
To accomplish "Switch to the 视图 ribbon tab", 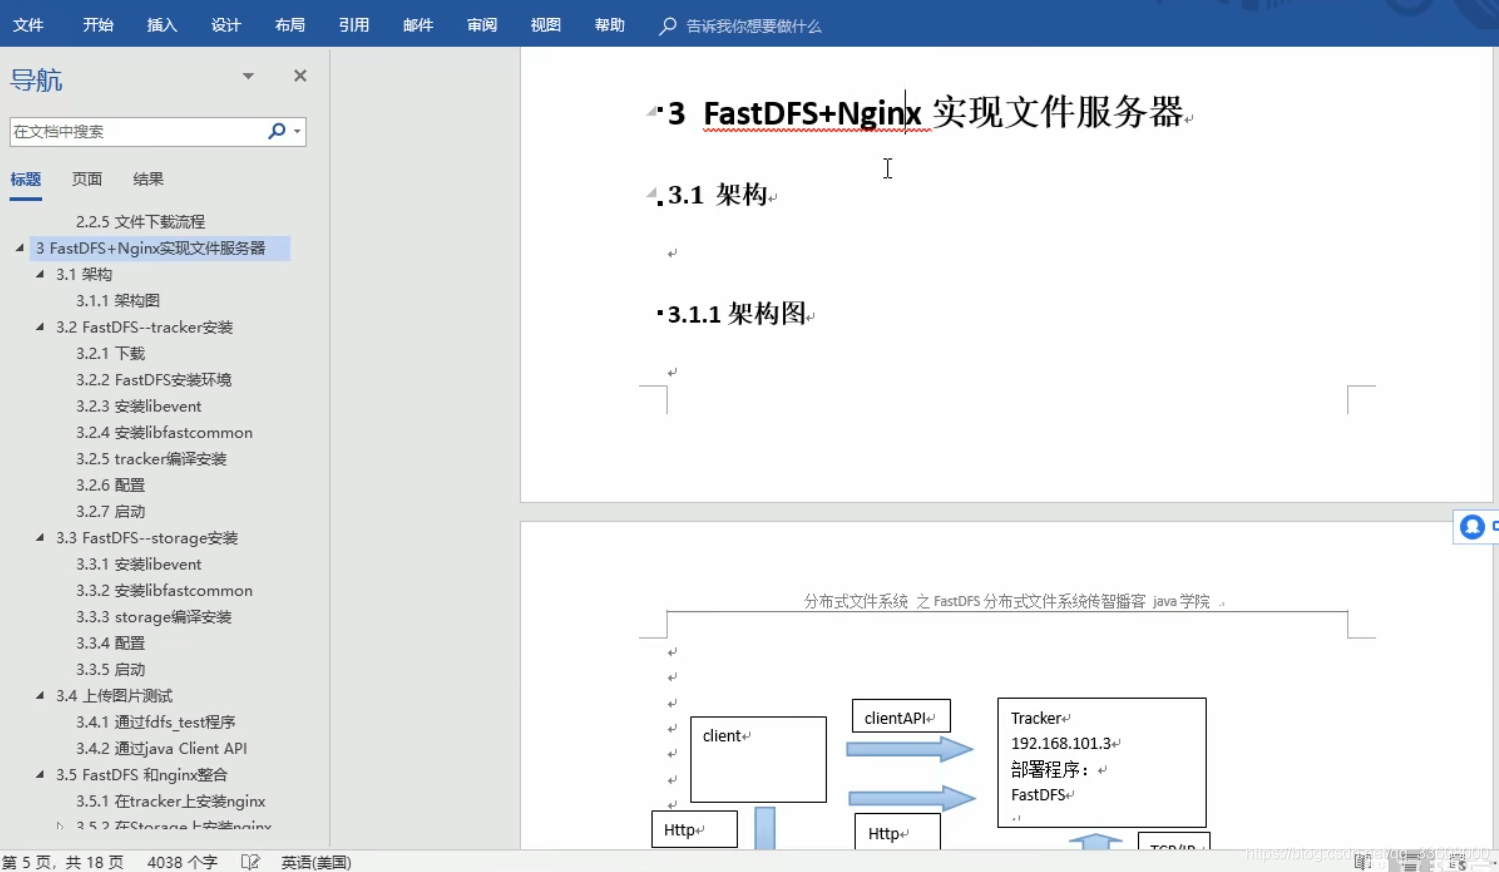I will tap(546, 25).
